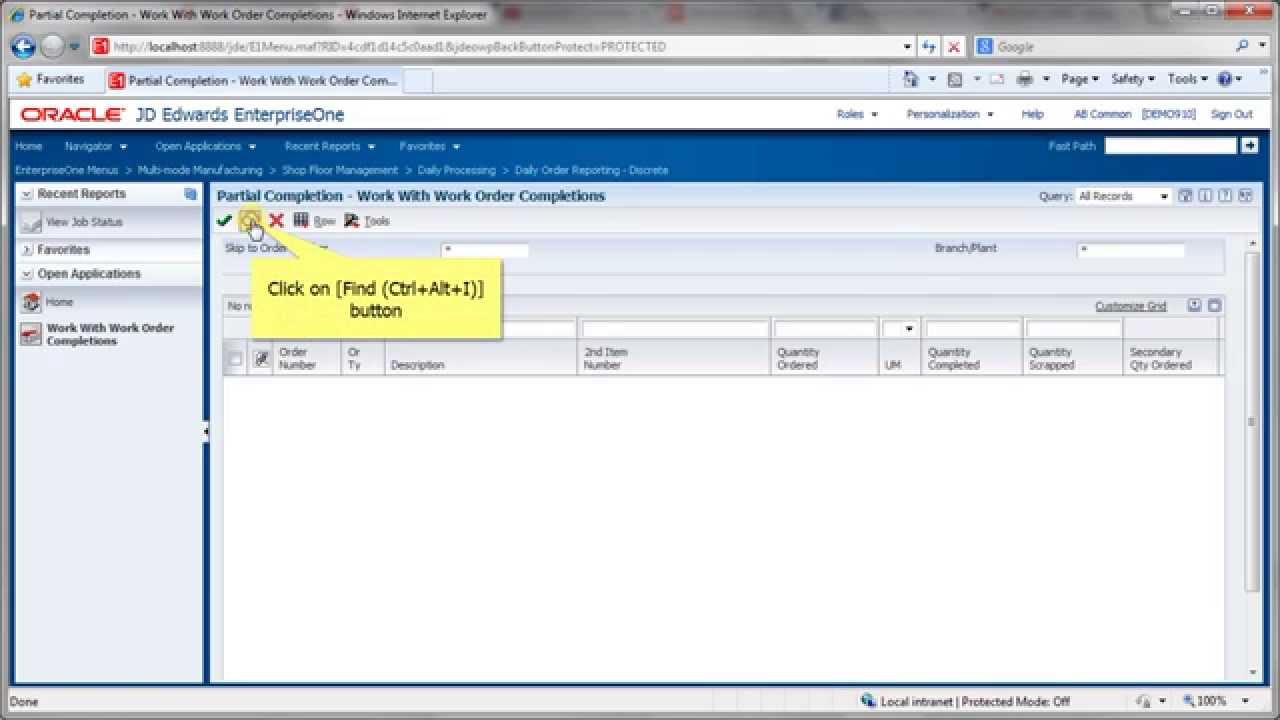Image resolution: width=1280 pixels, height=720 pixels.
Task: Click the IE Home toolbar icon
Action: click(x=911, y=79)
